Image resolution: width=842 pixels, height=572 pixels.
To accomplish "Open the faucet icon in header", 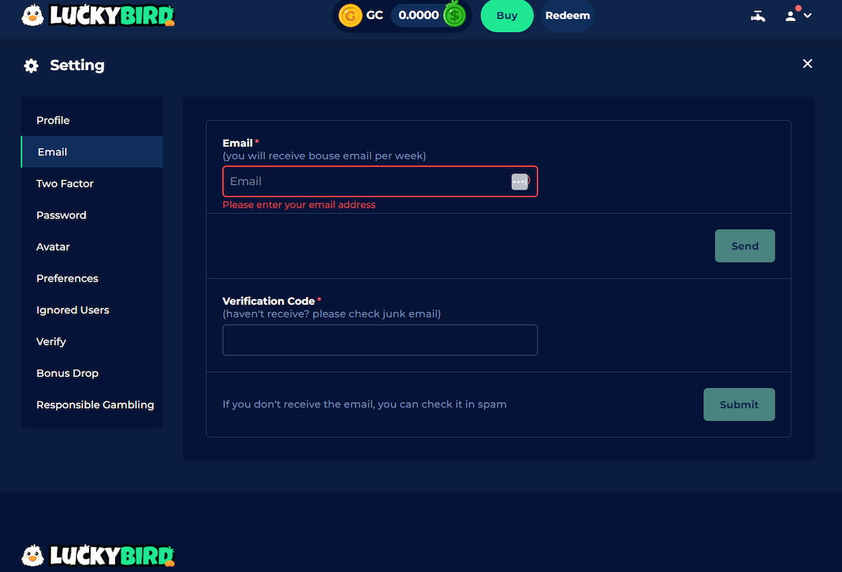I will point(758,16).
